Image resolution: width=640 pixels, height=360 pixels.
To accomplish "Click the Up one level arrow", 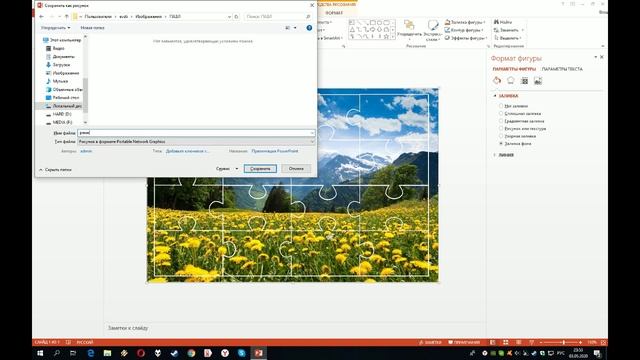I will tap(67, 17).
